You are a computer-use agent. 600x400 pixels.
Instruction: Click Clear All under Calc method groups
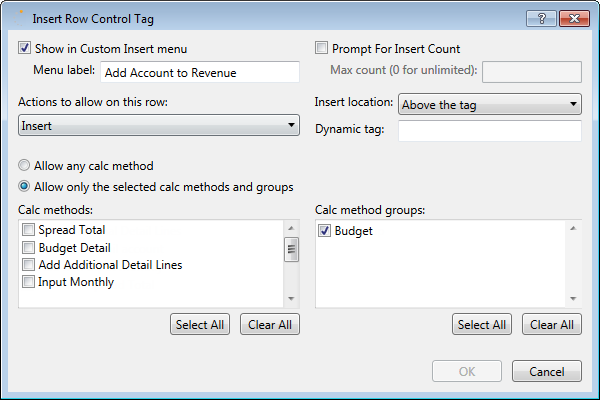(552, 324)
